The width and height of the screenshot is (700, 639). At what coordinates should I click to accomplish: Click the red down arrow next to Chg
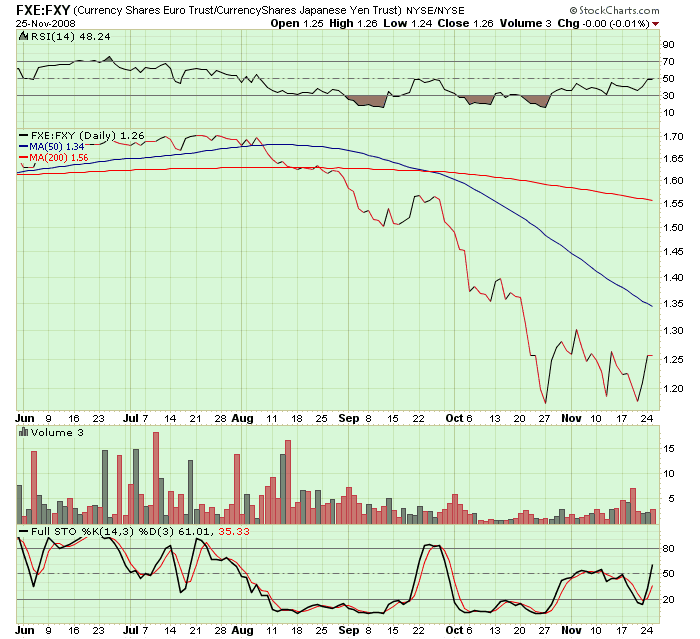pyautogui.click(x=655, y=24)
